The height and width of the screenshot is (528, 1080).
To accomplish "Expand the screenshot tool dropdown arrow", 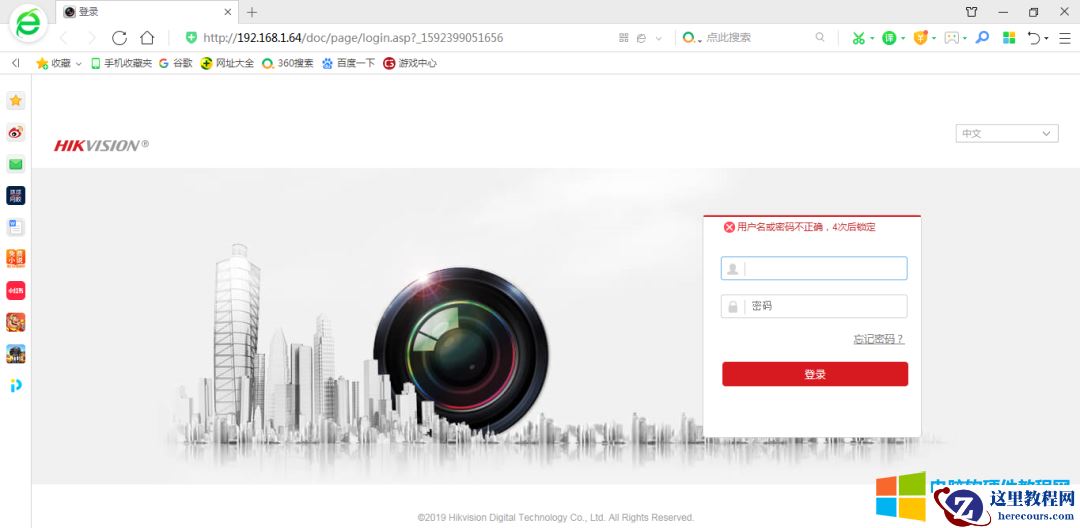I will click(872, 39).
